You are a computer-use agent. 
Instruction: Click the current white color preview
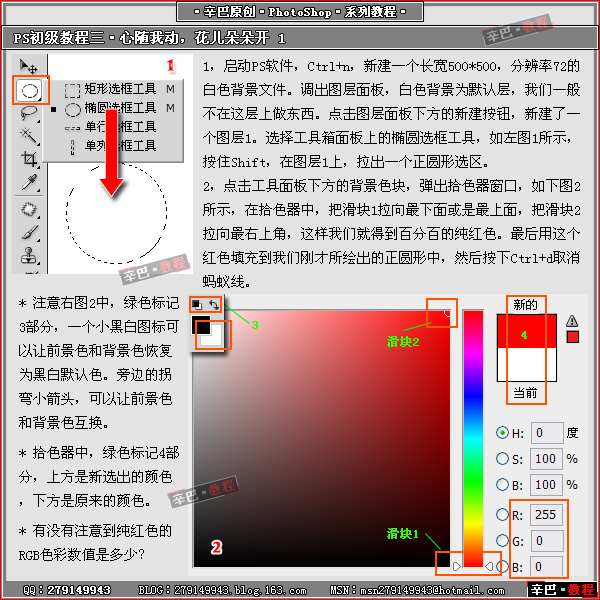[x=527, y=364]
